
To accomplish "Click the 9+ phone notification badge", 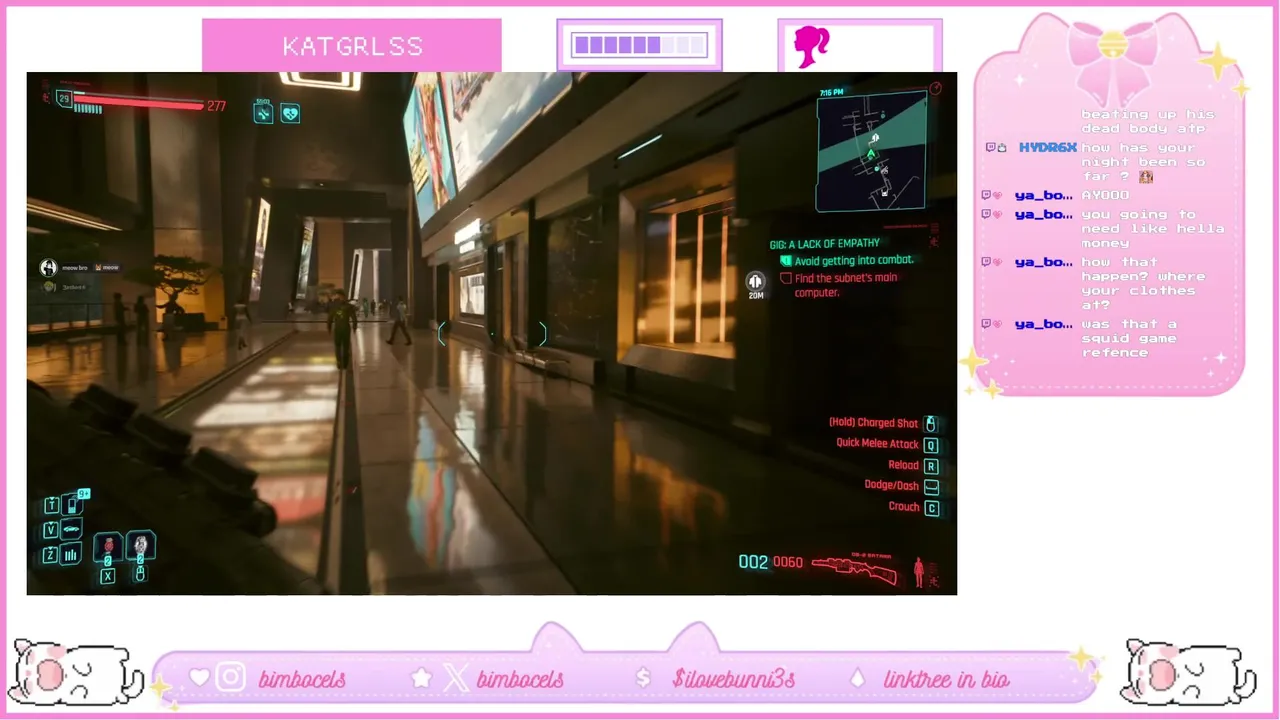I will [x=84, y=494].
